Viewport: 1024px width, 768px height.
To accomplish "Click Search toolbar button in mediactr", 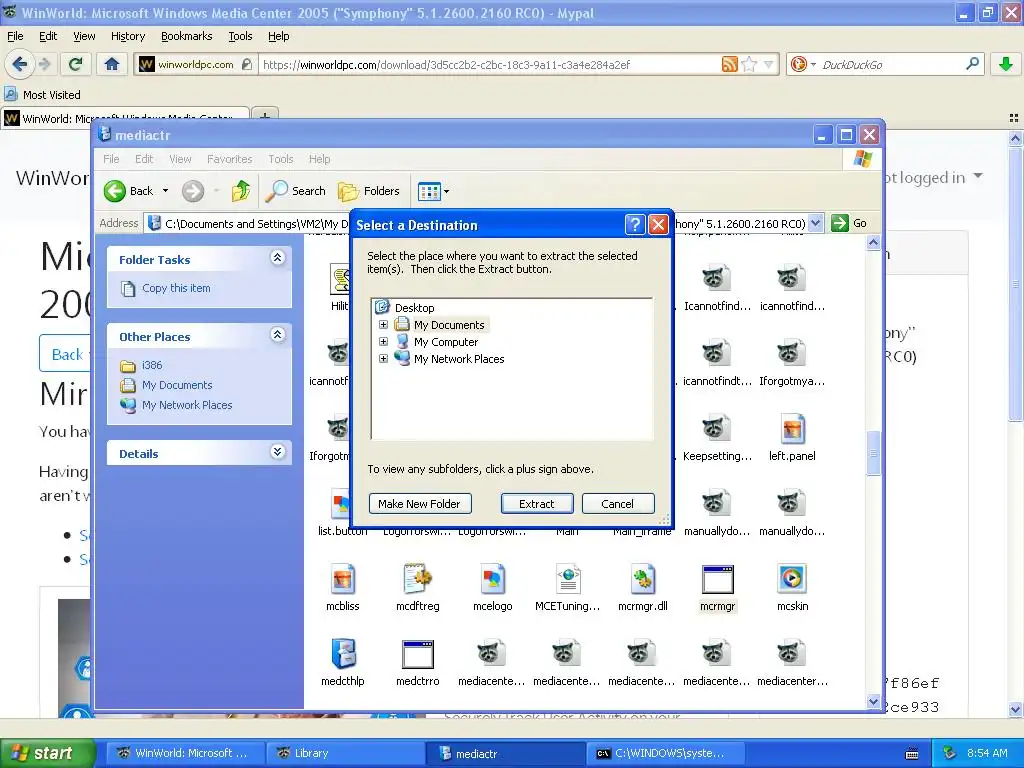I will (296, 191).
